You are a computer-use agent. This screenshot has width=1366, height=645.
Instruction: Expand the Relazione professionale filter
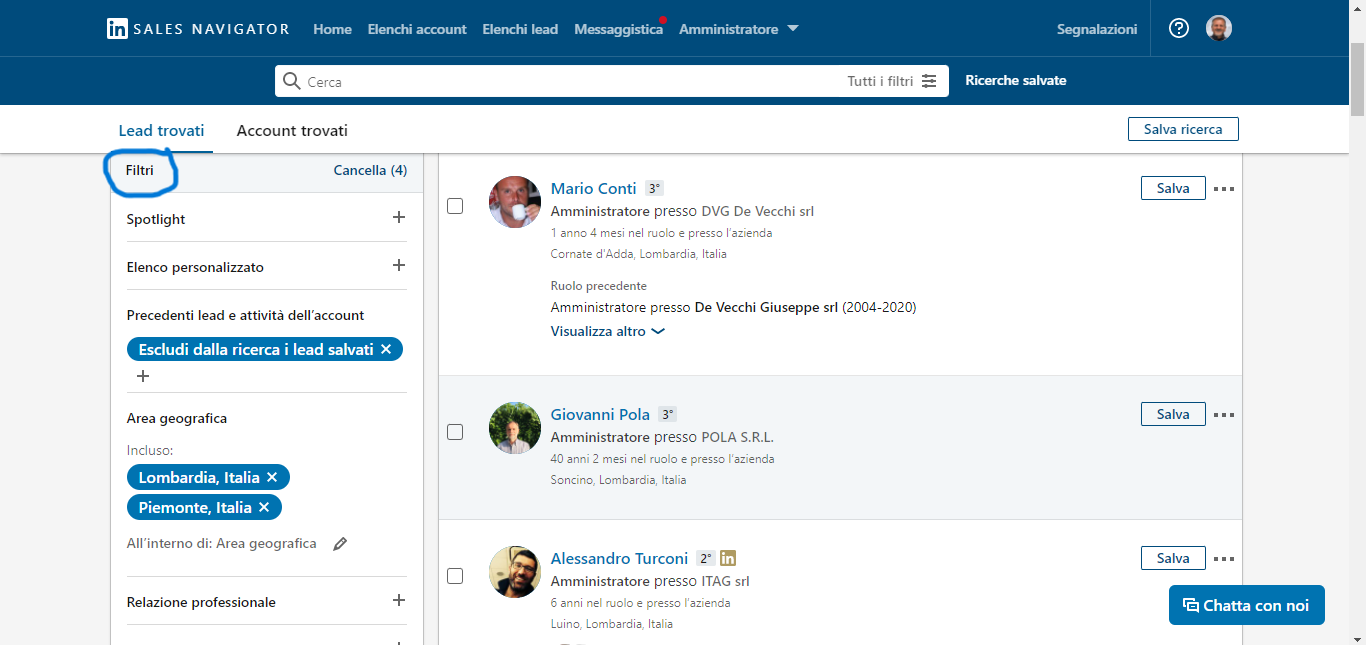click(x=399, y=600)
